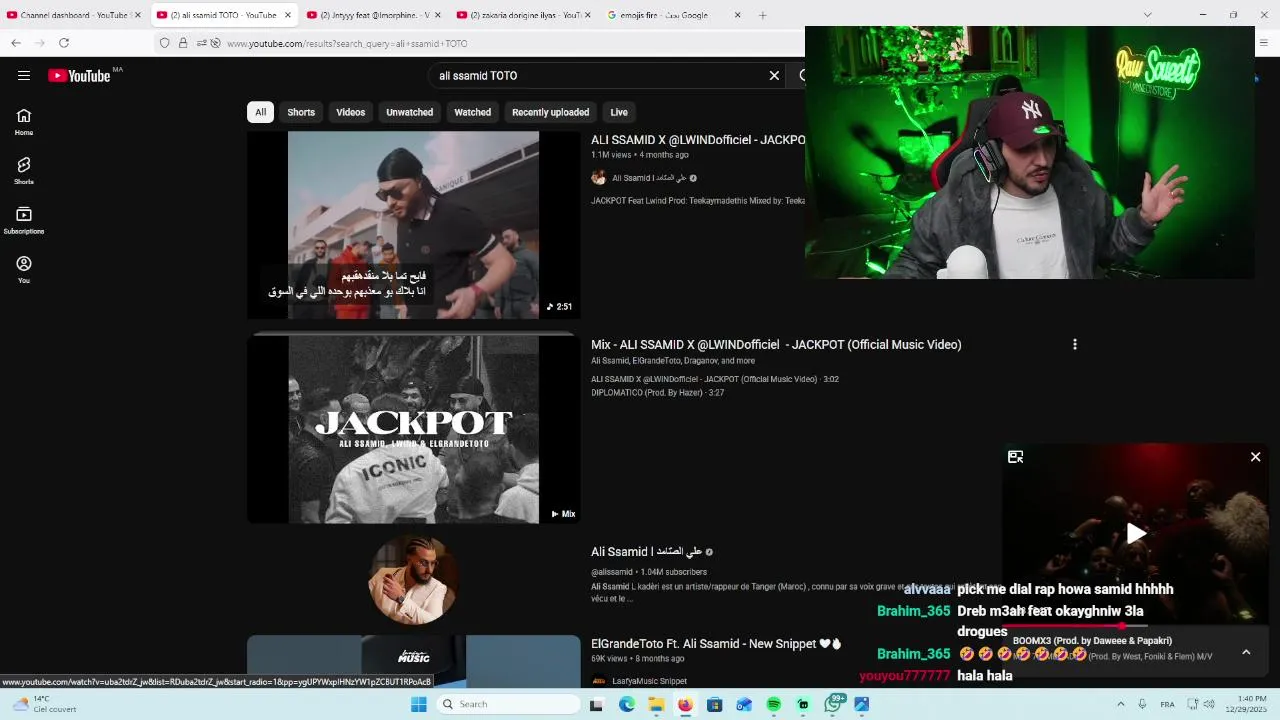Click the YouTube search input field
Screen dimensions: 1280x720
pos(600,75)
